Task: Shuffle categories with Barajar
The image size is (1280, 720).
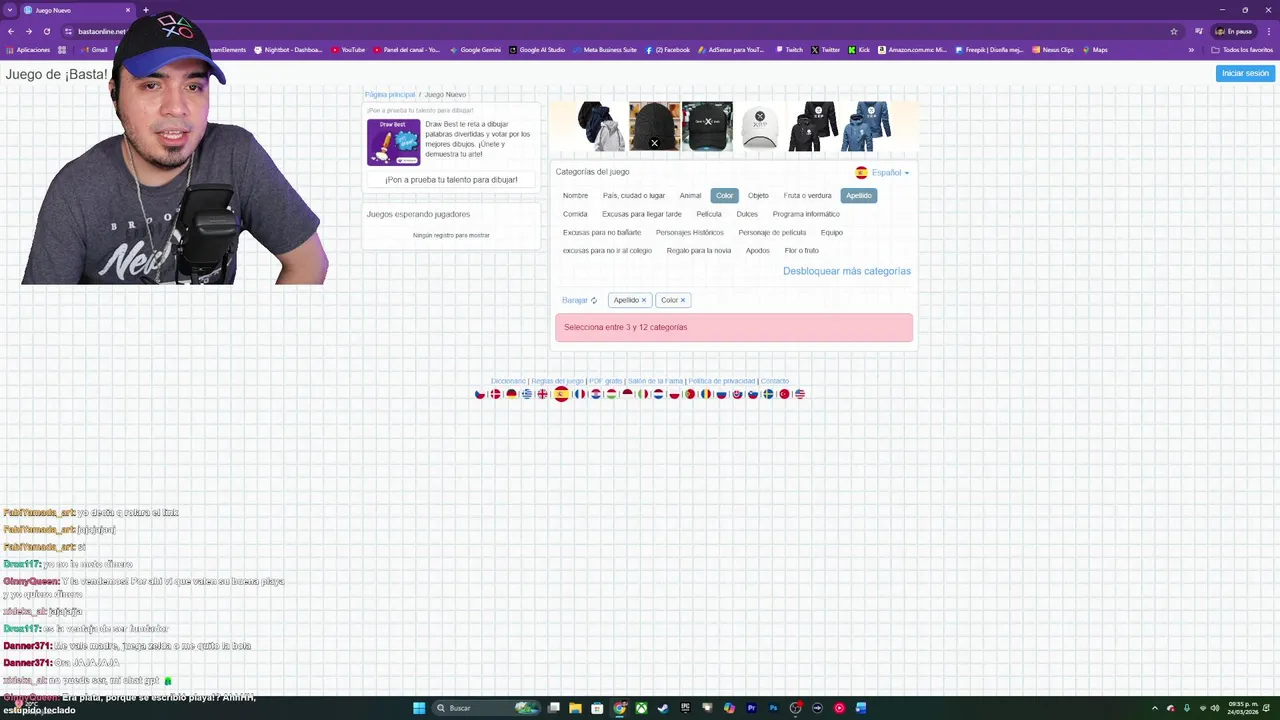Action: [579, 300]
